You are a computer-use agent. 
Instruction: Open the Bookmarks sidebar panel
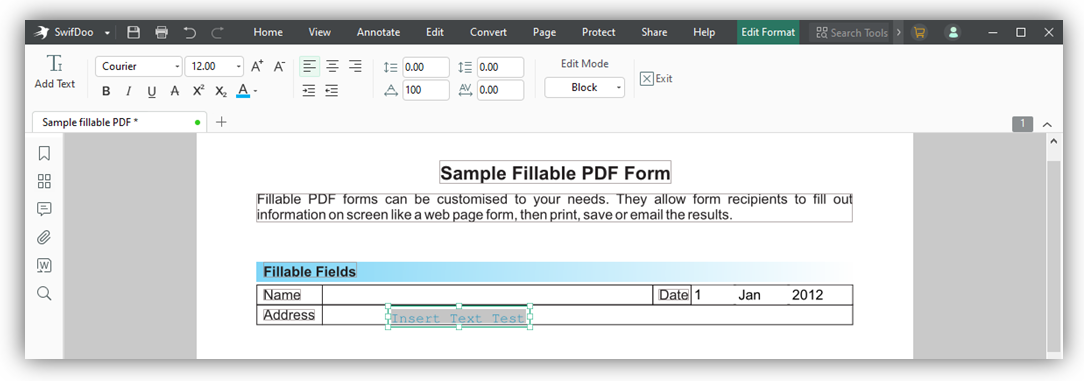point(44,153)
